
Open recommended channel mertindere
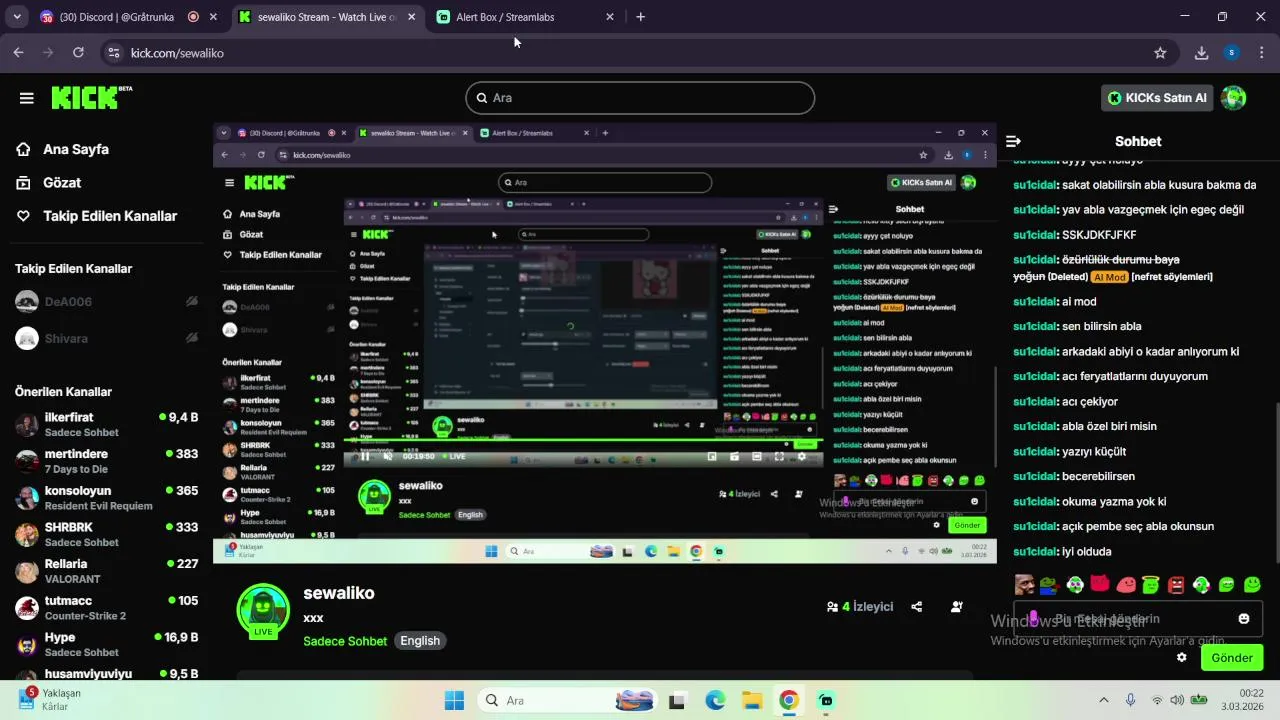click(106, 461)
